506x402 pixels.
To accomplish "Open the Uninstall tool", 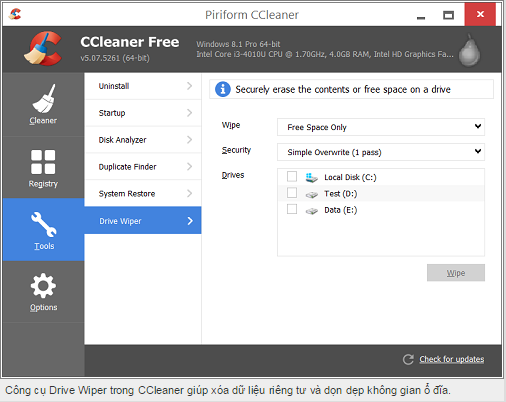I will [143, 86].
